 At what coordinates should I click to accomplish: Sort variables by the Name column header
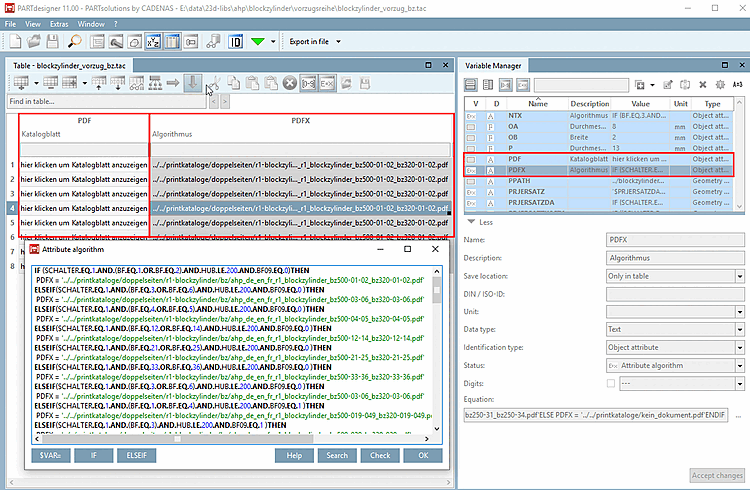click(x=538, y=103)
